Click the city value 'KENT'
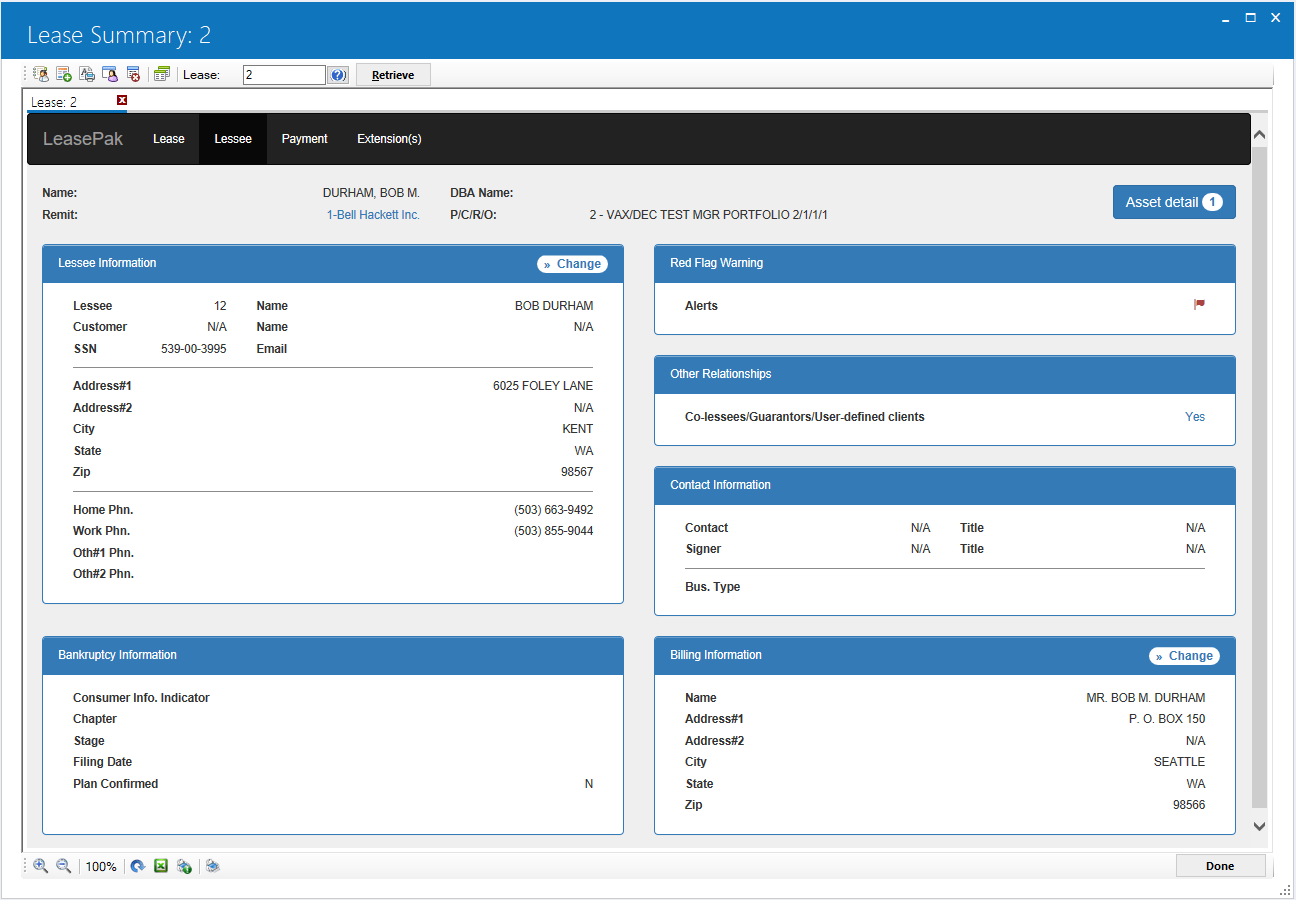The image size is (1296, 900). (x=578, y=429)
